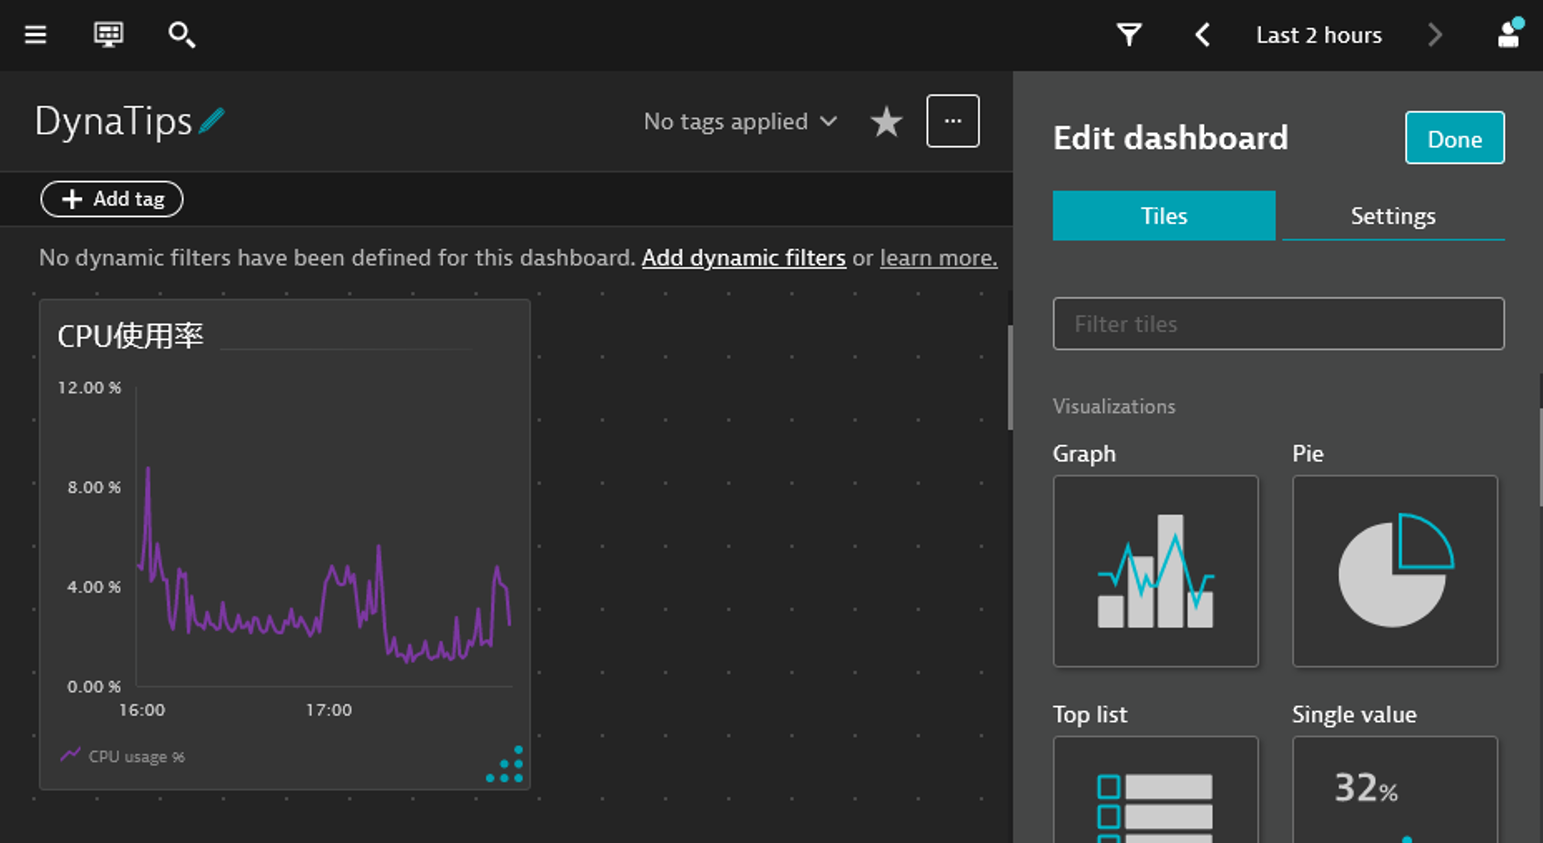Open the more options ellipsis menu
The image size is (1543, 843).
coord(952,121)
